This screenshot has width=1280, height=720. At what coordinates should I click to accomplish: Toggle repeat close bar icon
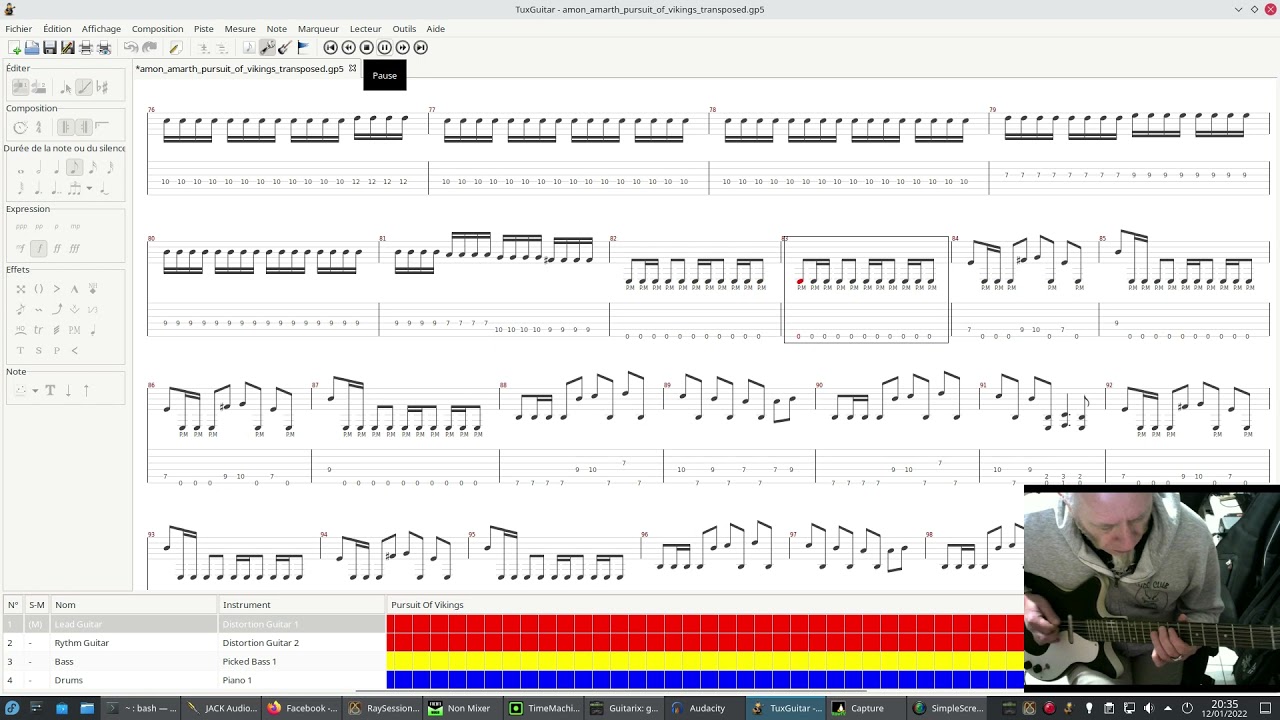(x=84, y=127)
